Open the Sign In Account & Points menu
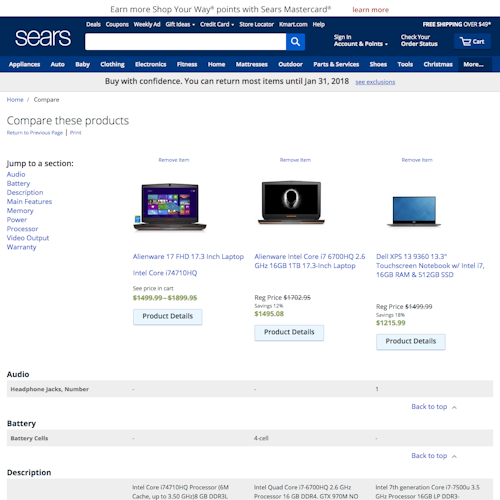The width and height of the screenshot is (500, 500). 361,40
